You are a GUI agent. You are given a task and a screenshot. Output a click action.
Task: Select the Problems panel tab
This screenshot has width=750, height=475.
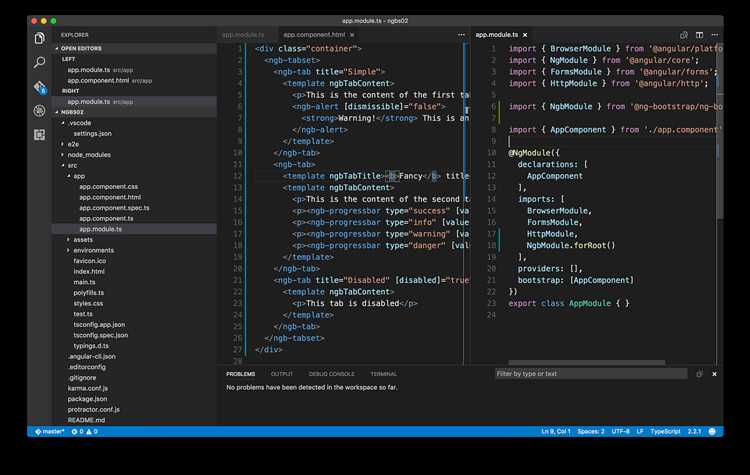(x=241, y=374)
